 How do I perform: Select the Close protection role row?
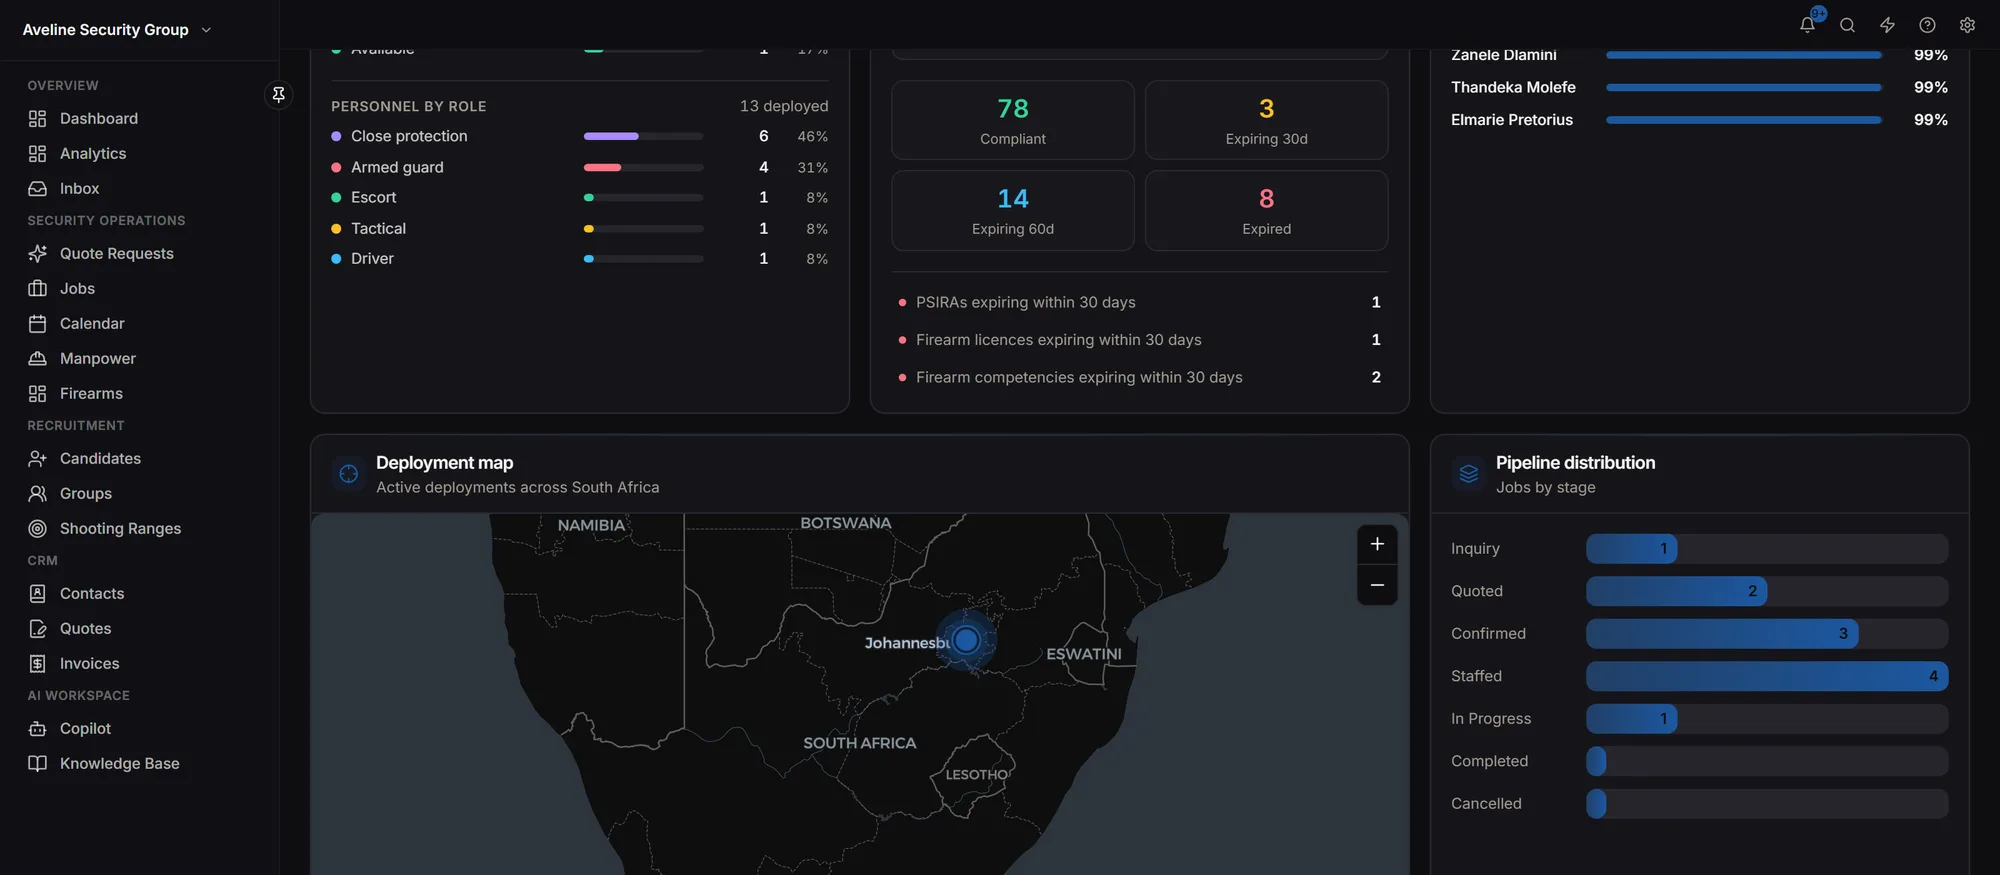580,136
